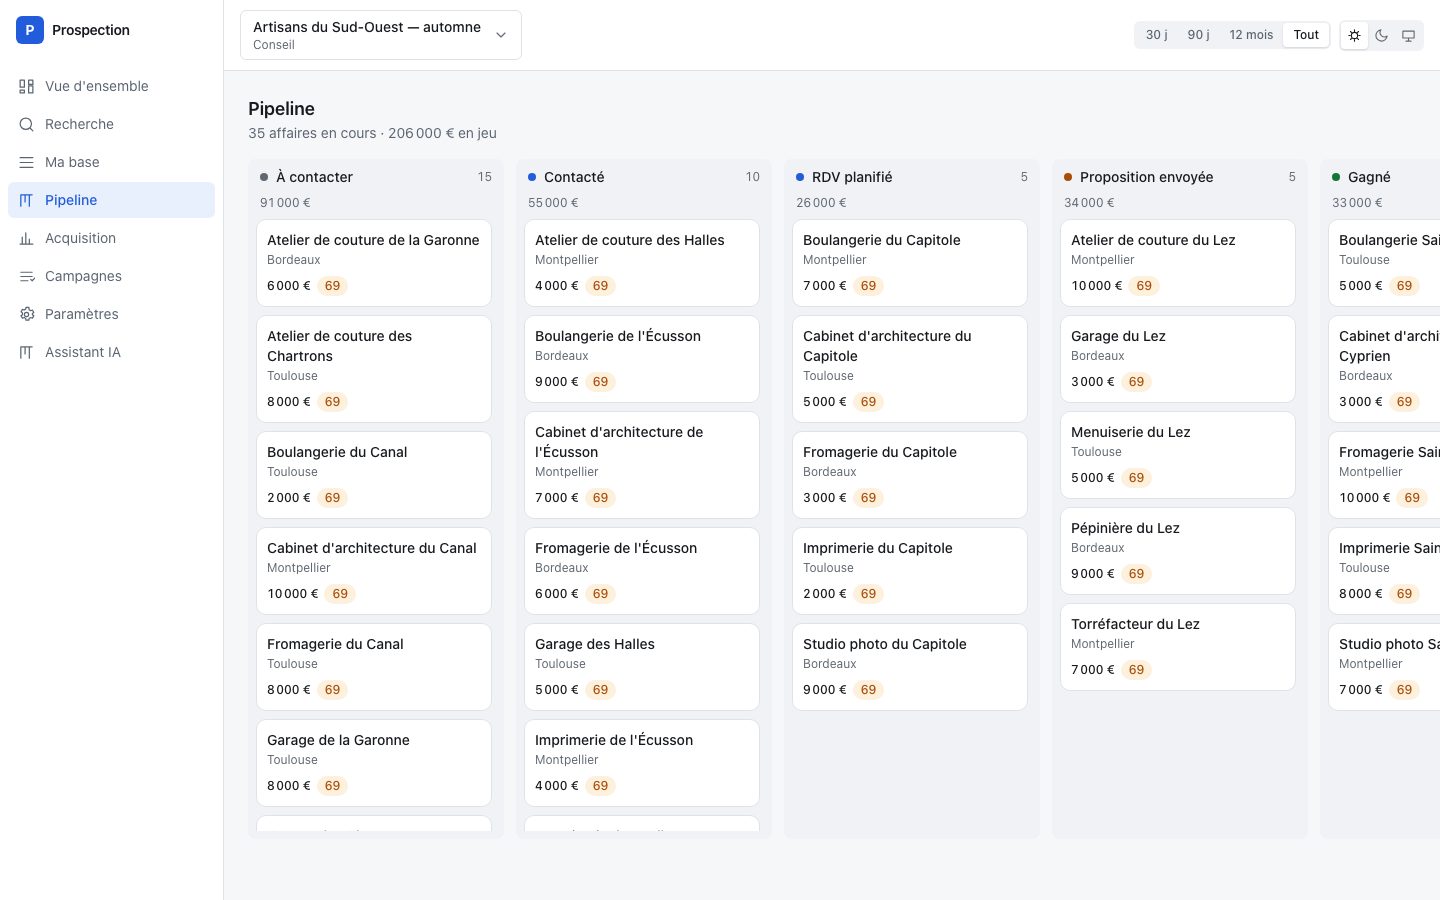The width and height of the screenshot is (1440, 900).
Task: Open Fromagerie de l'Écusson card
Action: [x=642, y=571]
